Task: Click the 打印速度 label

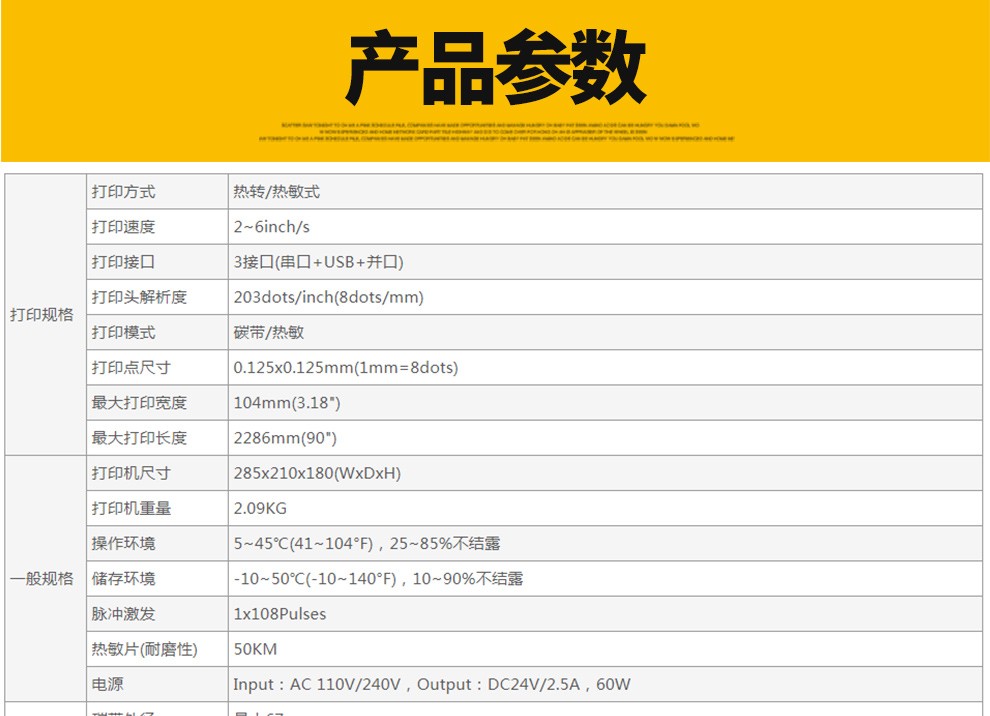Action: (123, 227)
